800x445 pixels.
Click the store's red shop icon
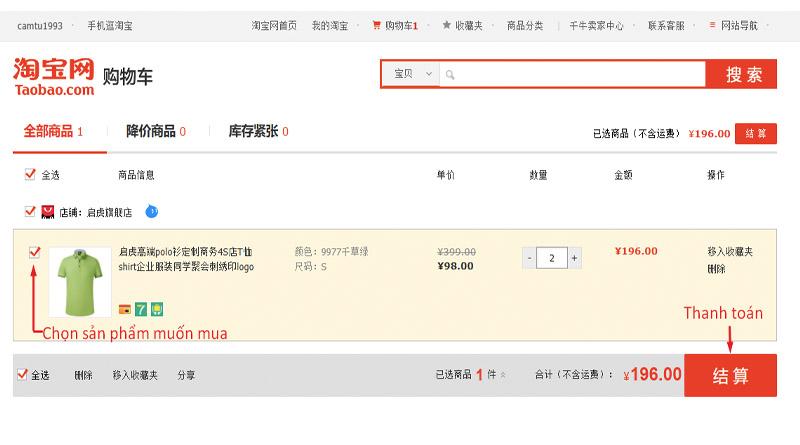click(x=47, y=212)
